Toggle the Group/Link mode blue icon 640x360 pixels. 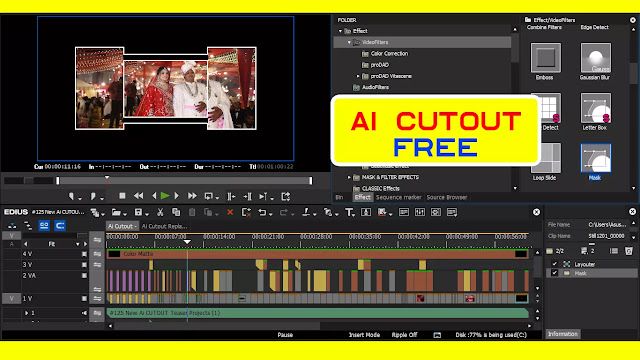click(x=44, y=226)
